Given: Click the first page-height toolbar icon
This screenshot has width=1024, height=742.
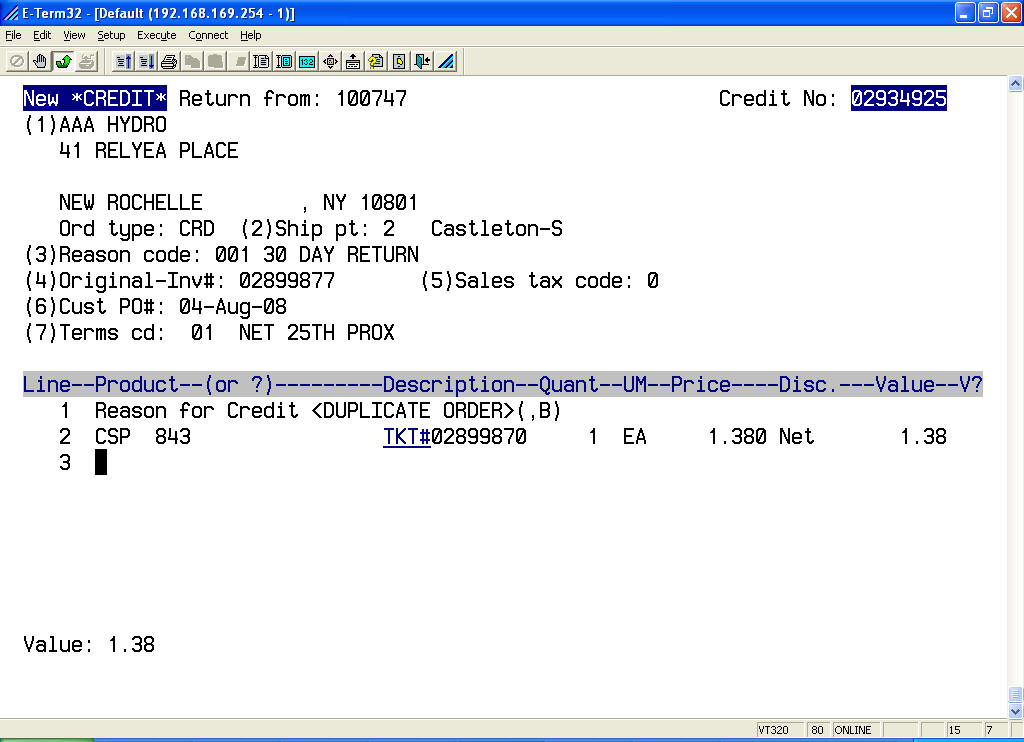Looking at the screenshot, I should [x=261, y=61].
